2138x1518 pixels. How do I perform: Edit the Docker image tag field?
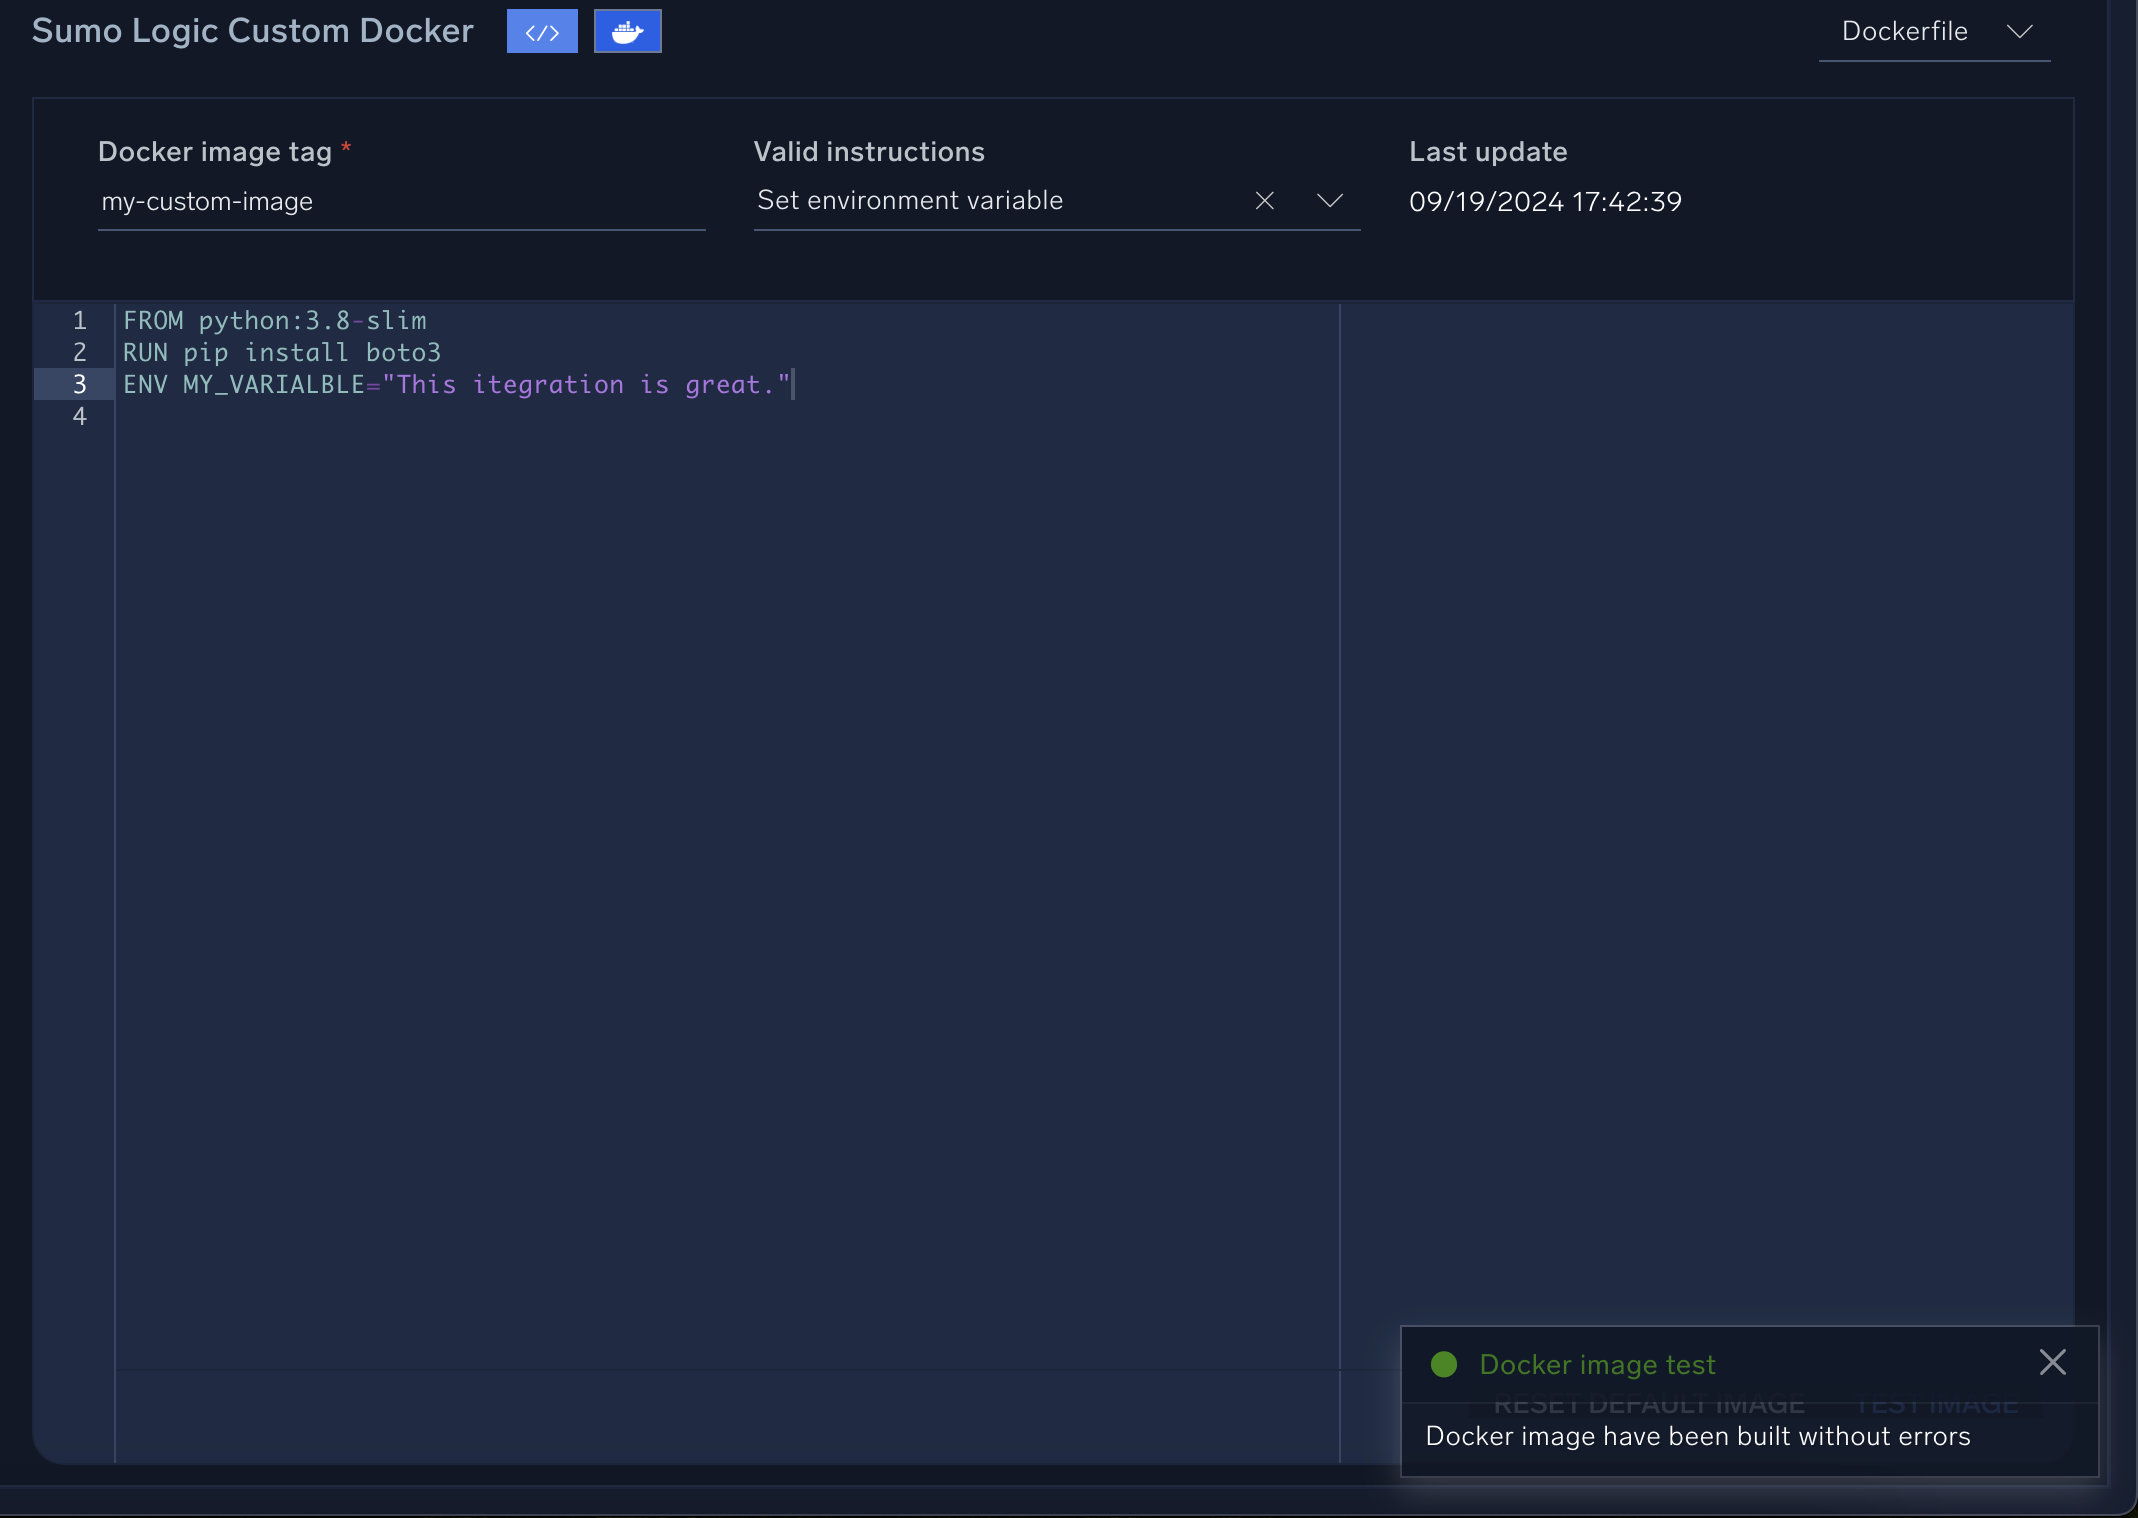point(400,201)
